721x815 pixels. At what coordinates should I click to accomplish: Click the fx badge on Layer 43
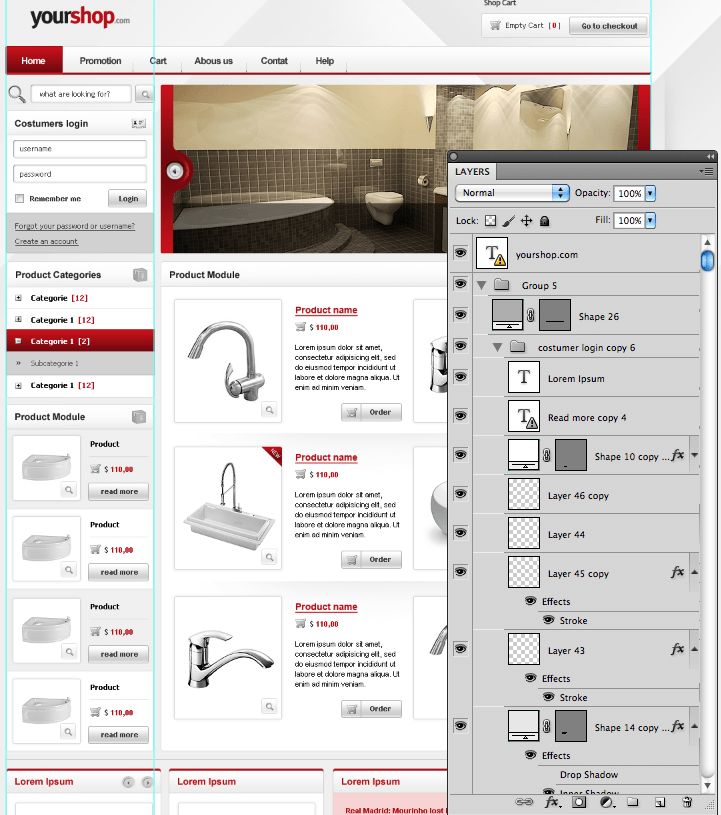coord(677,649)
